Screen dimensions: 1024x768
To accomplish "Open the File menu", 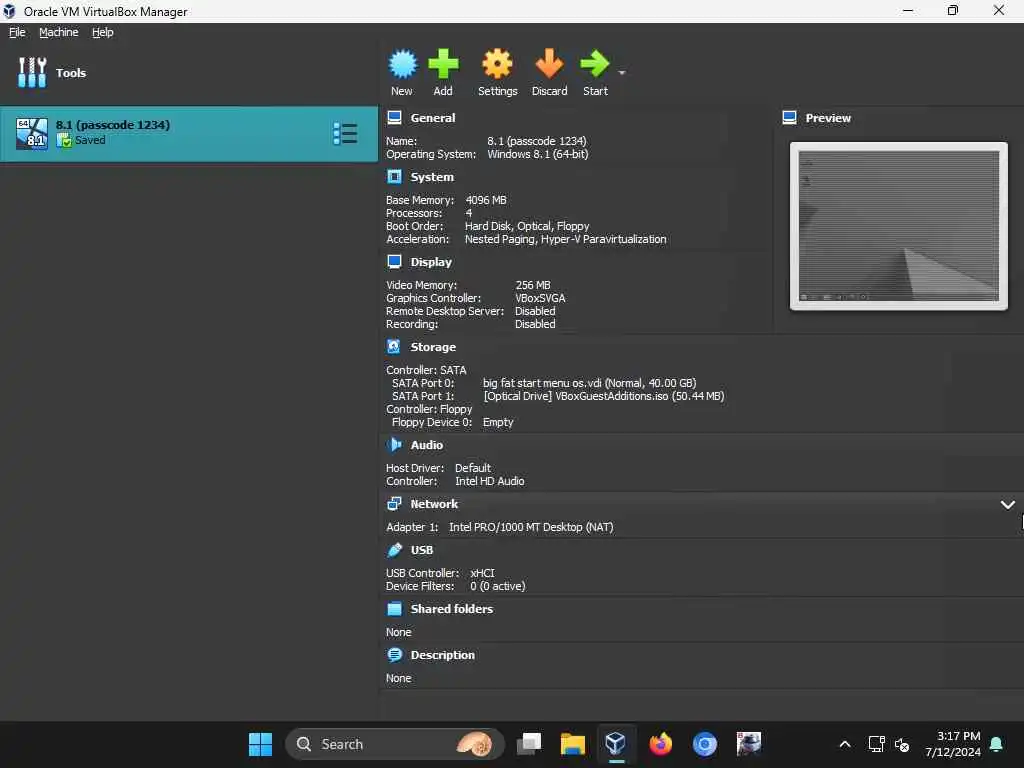I will 17,32.
